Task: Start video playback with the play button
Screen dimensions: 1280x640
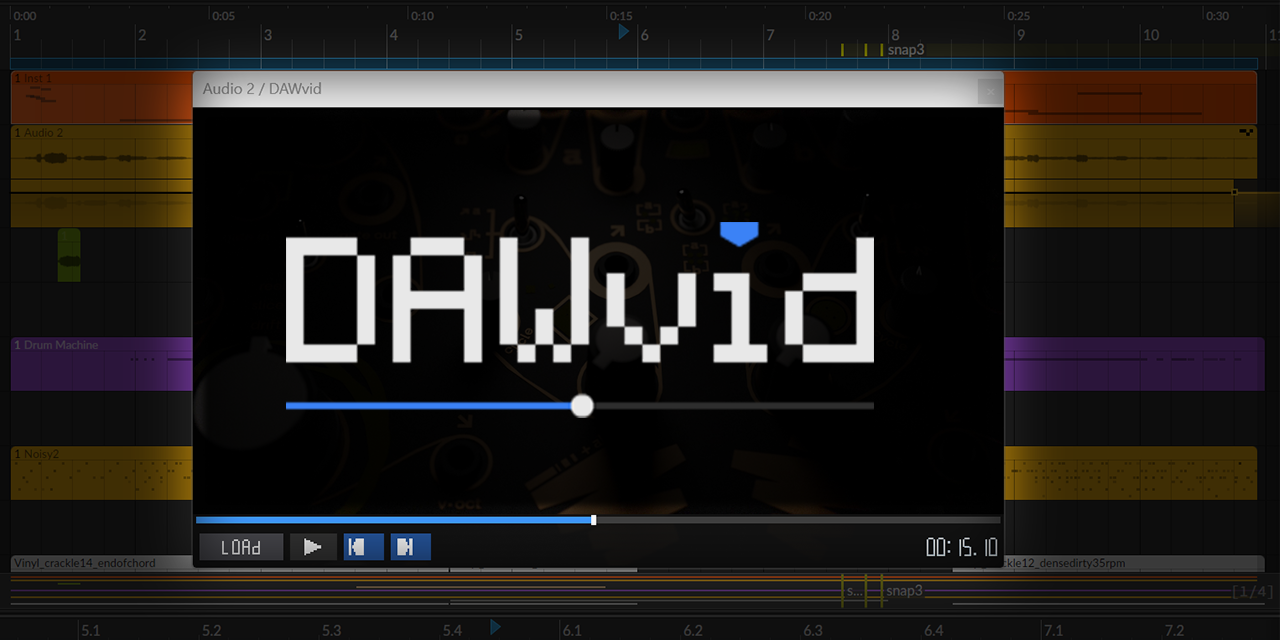Action: 313,547
